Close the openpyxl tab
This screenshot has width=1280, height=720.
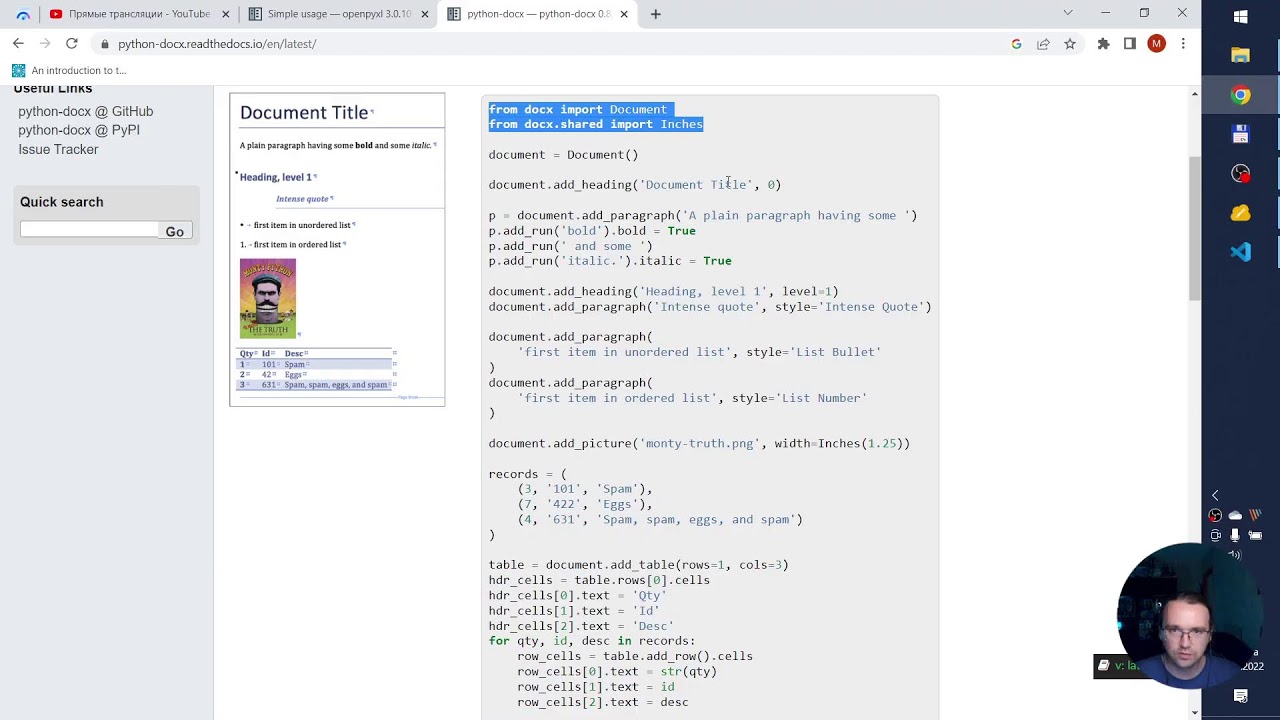pyautogui.click(x=425, y=14)
